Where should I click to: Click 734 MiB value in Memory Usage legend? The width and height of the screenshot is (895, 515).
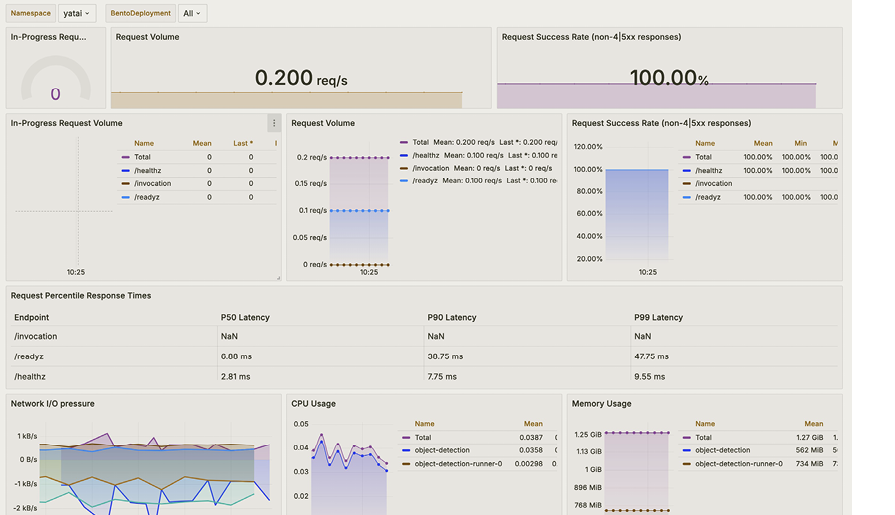(809, 464)
